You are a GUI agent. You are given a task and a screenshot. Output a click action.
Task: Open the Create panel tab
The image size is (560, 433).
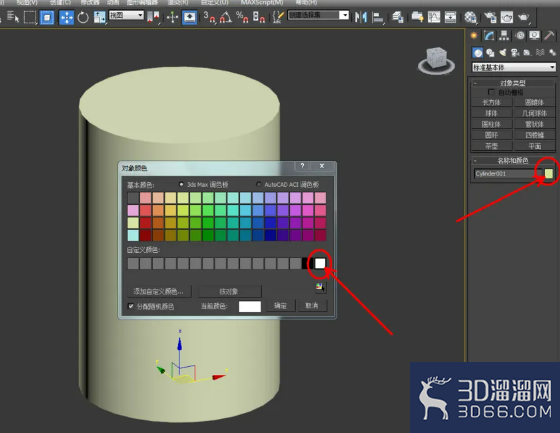(x=474, y=35)
